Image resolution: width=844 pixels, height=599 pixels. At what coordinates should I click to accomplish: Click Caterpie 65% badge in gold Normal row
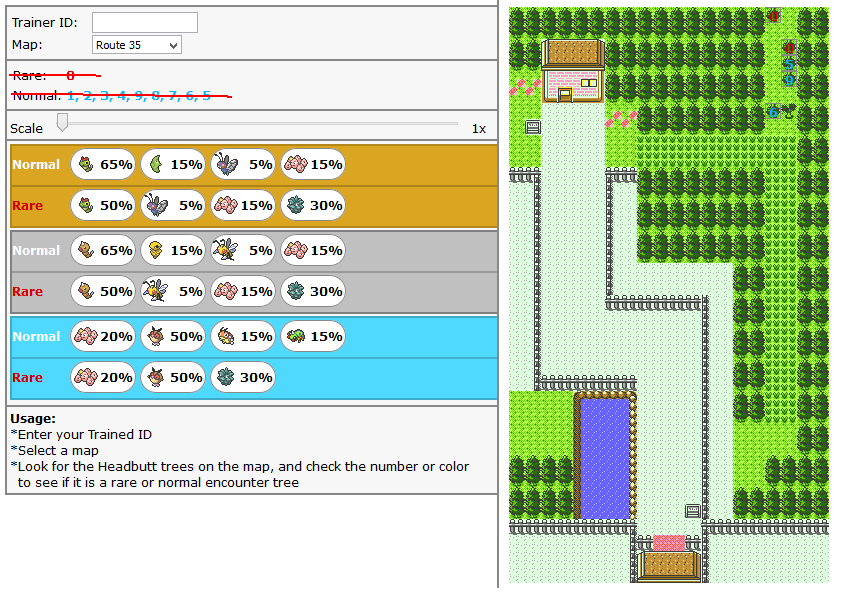point(103,164)
